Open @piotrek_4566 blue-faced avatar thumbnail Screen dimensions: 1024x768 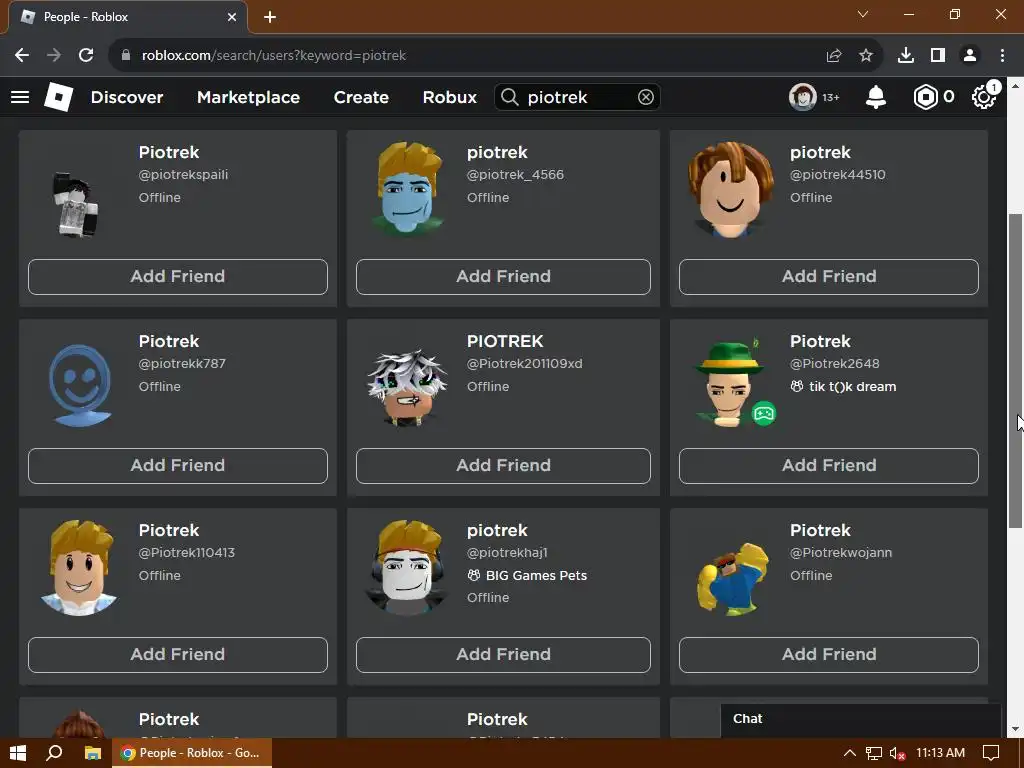408,189
